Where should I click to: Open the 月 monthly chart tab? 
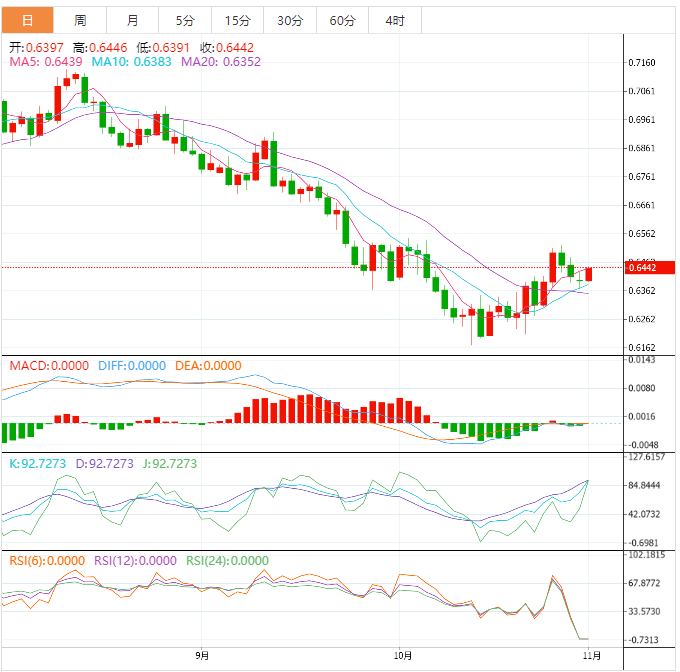(133, 20)
